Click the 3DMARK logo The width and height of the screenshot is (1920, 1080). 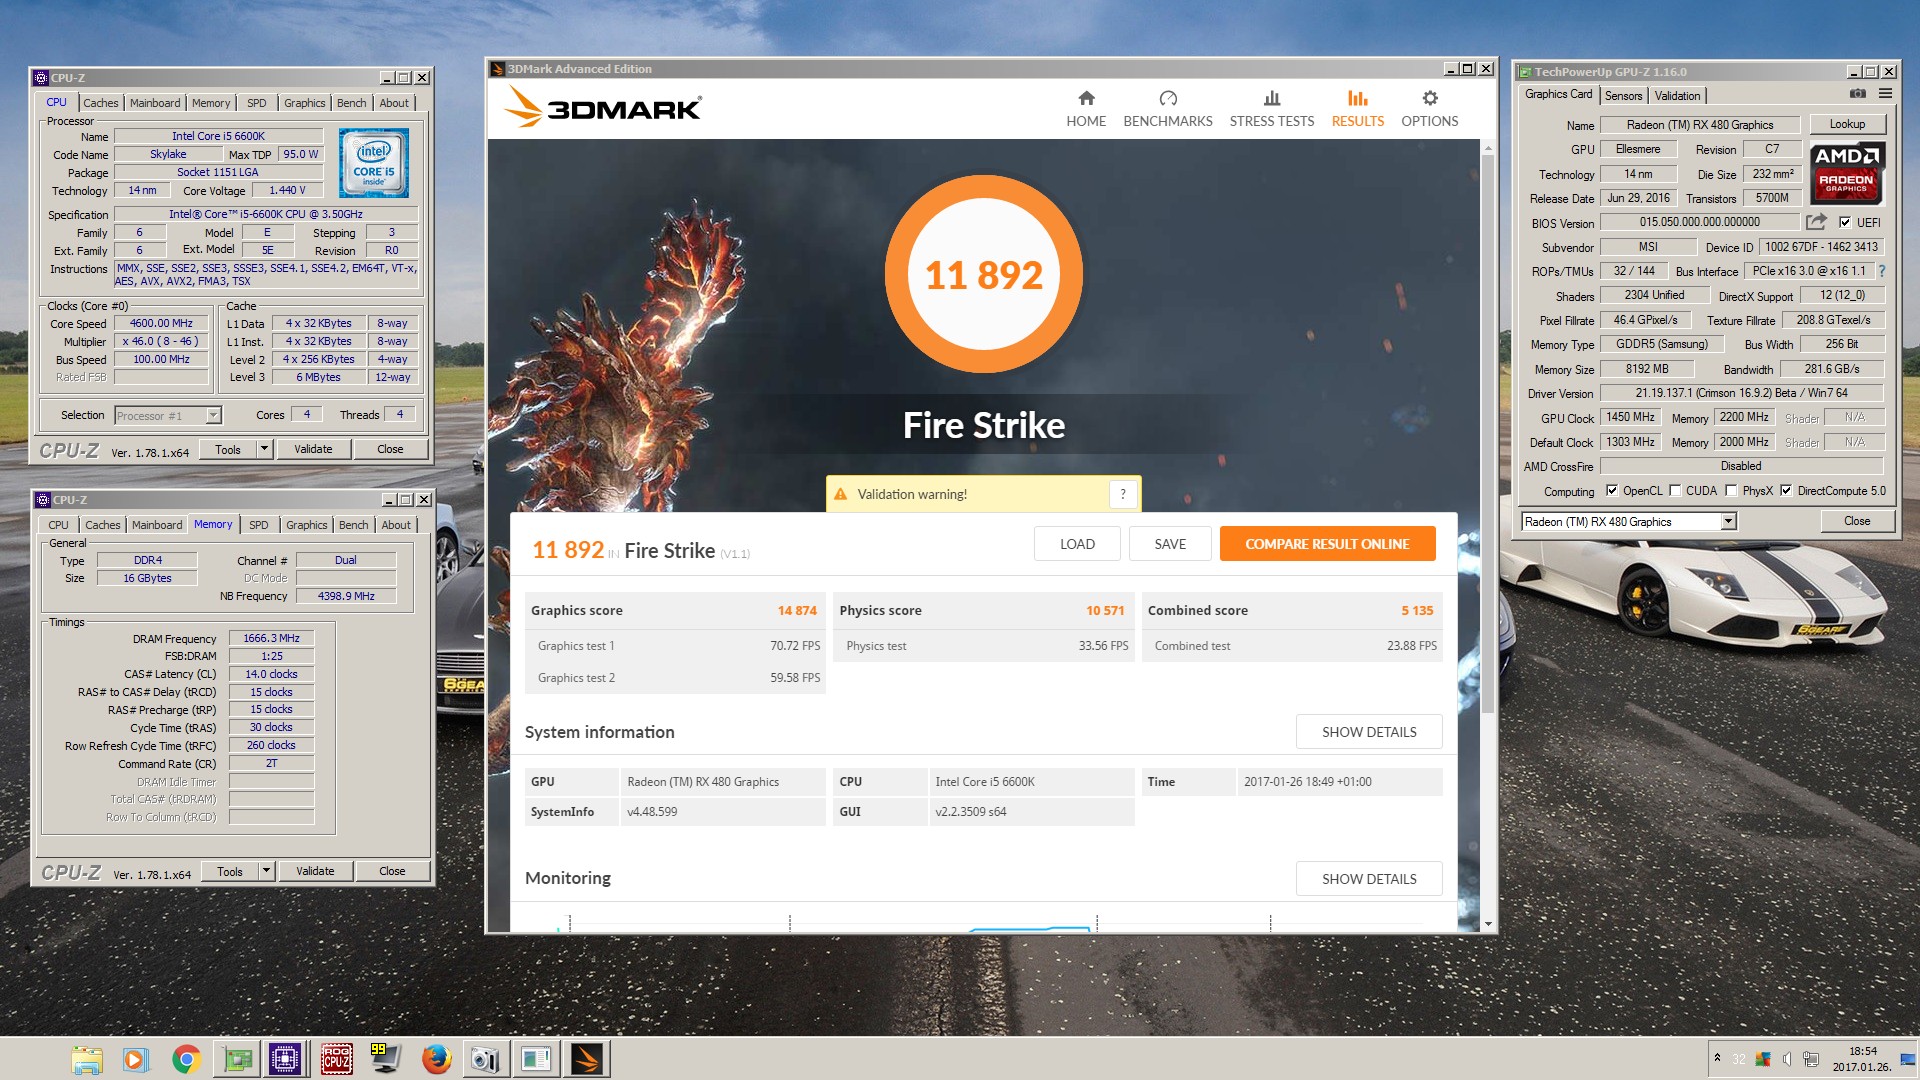tap(603, 106)
